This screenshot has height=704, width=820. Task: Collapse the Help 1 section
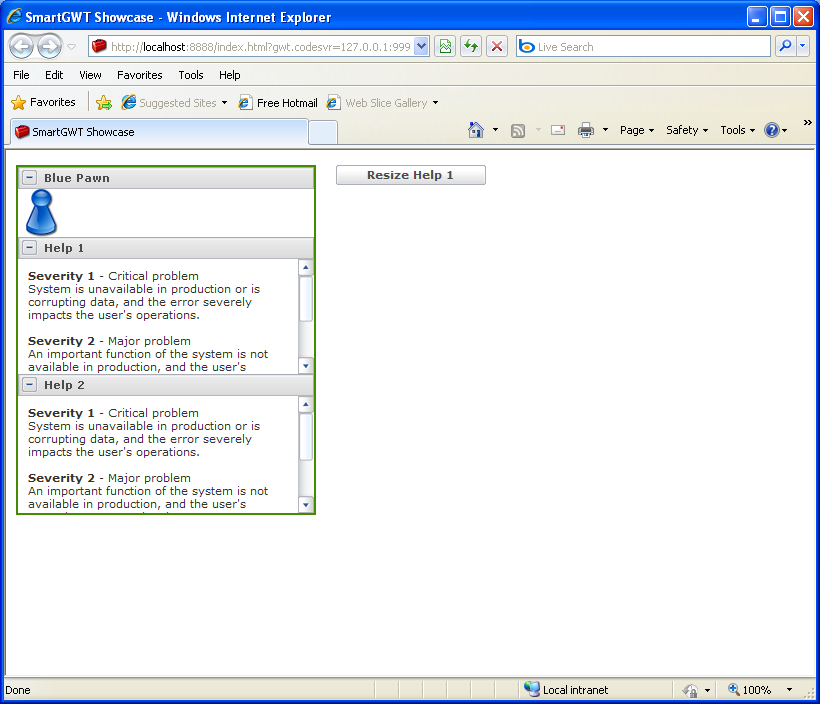point(29,247)
